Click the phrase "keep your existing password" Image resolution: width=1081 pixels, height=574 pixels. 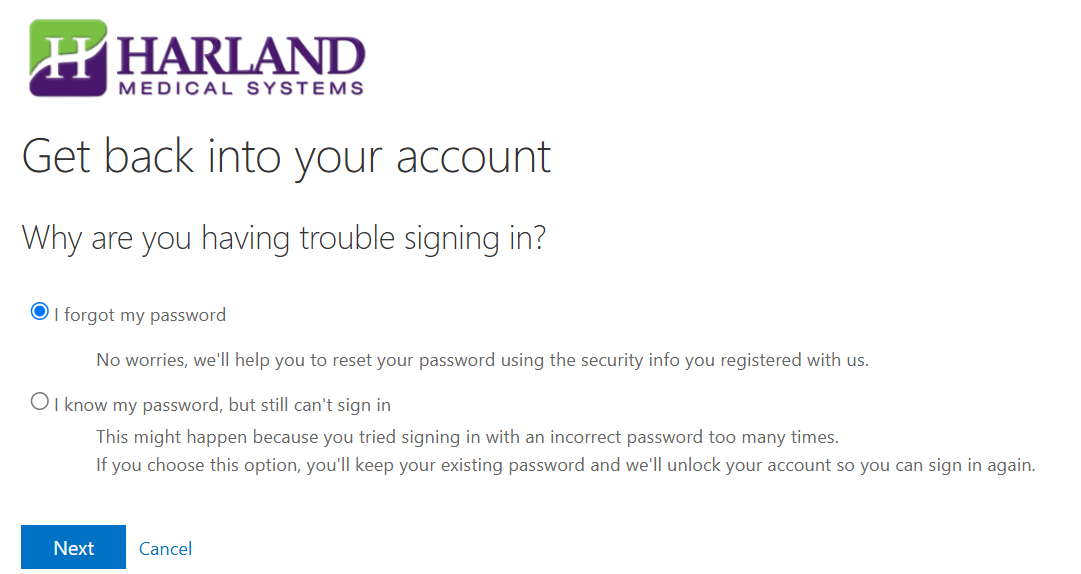point(521,465)
